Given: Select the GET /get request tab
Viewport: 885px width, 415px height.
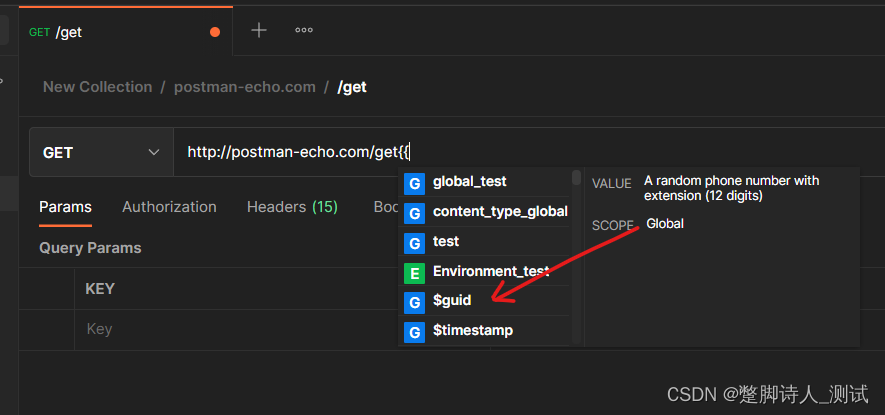Looking at the screenshot, I should [125, 32].
